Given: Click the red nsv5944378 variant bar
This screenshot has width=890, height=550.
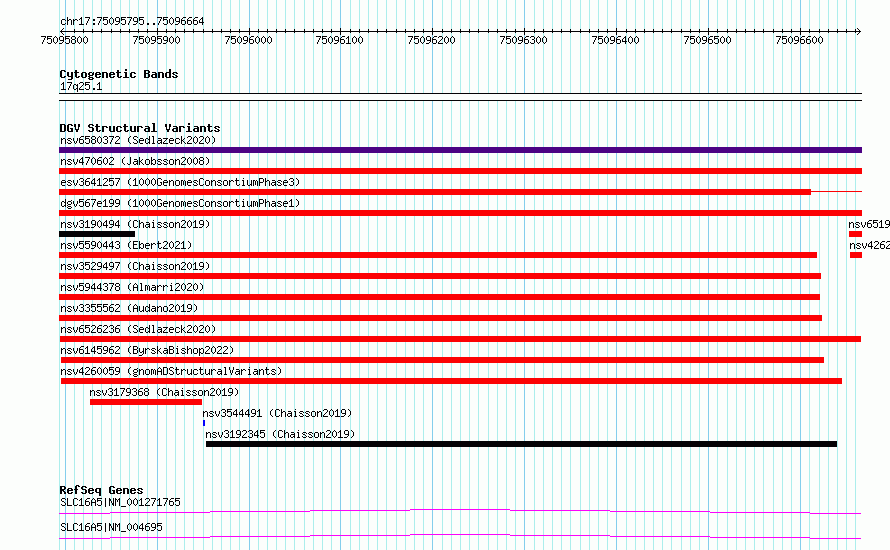Looking at the screenshot, I should [439, 297].
